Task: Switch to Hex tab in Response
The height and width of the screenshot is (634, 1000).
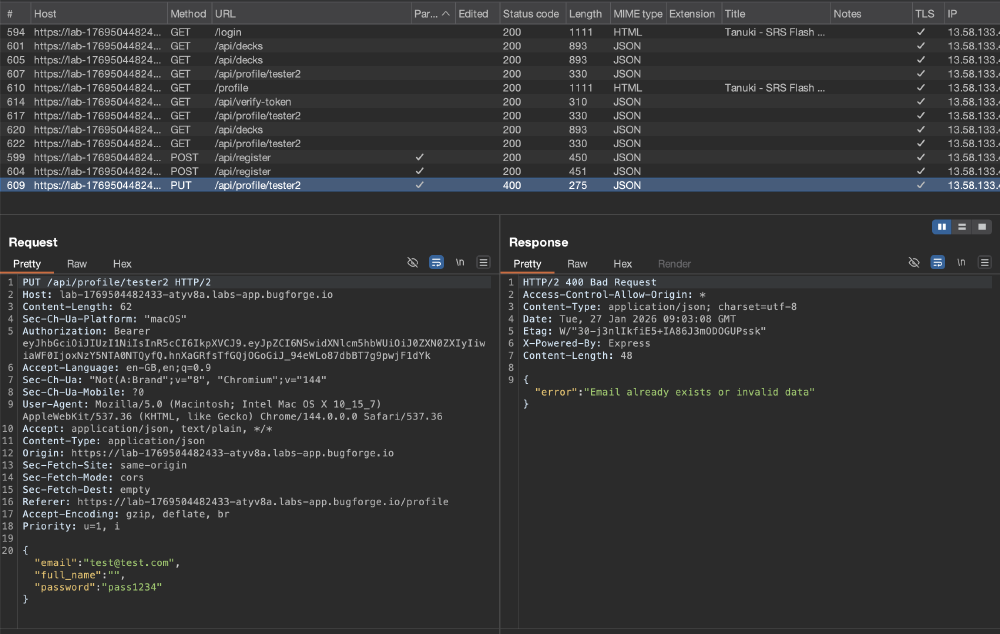Action: click(x=622, y=264)
